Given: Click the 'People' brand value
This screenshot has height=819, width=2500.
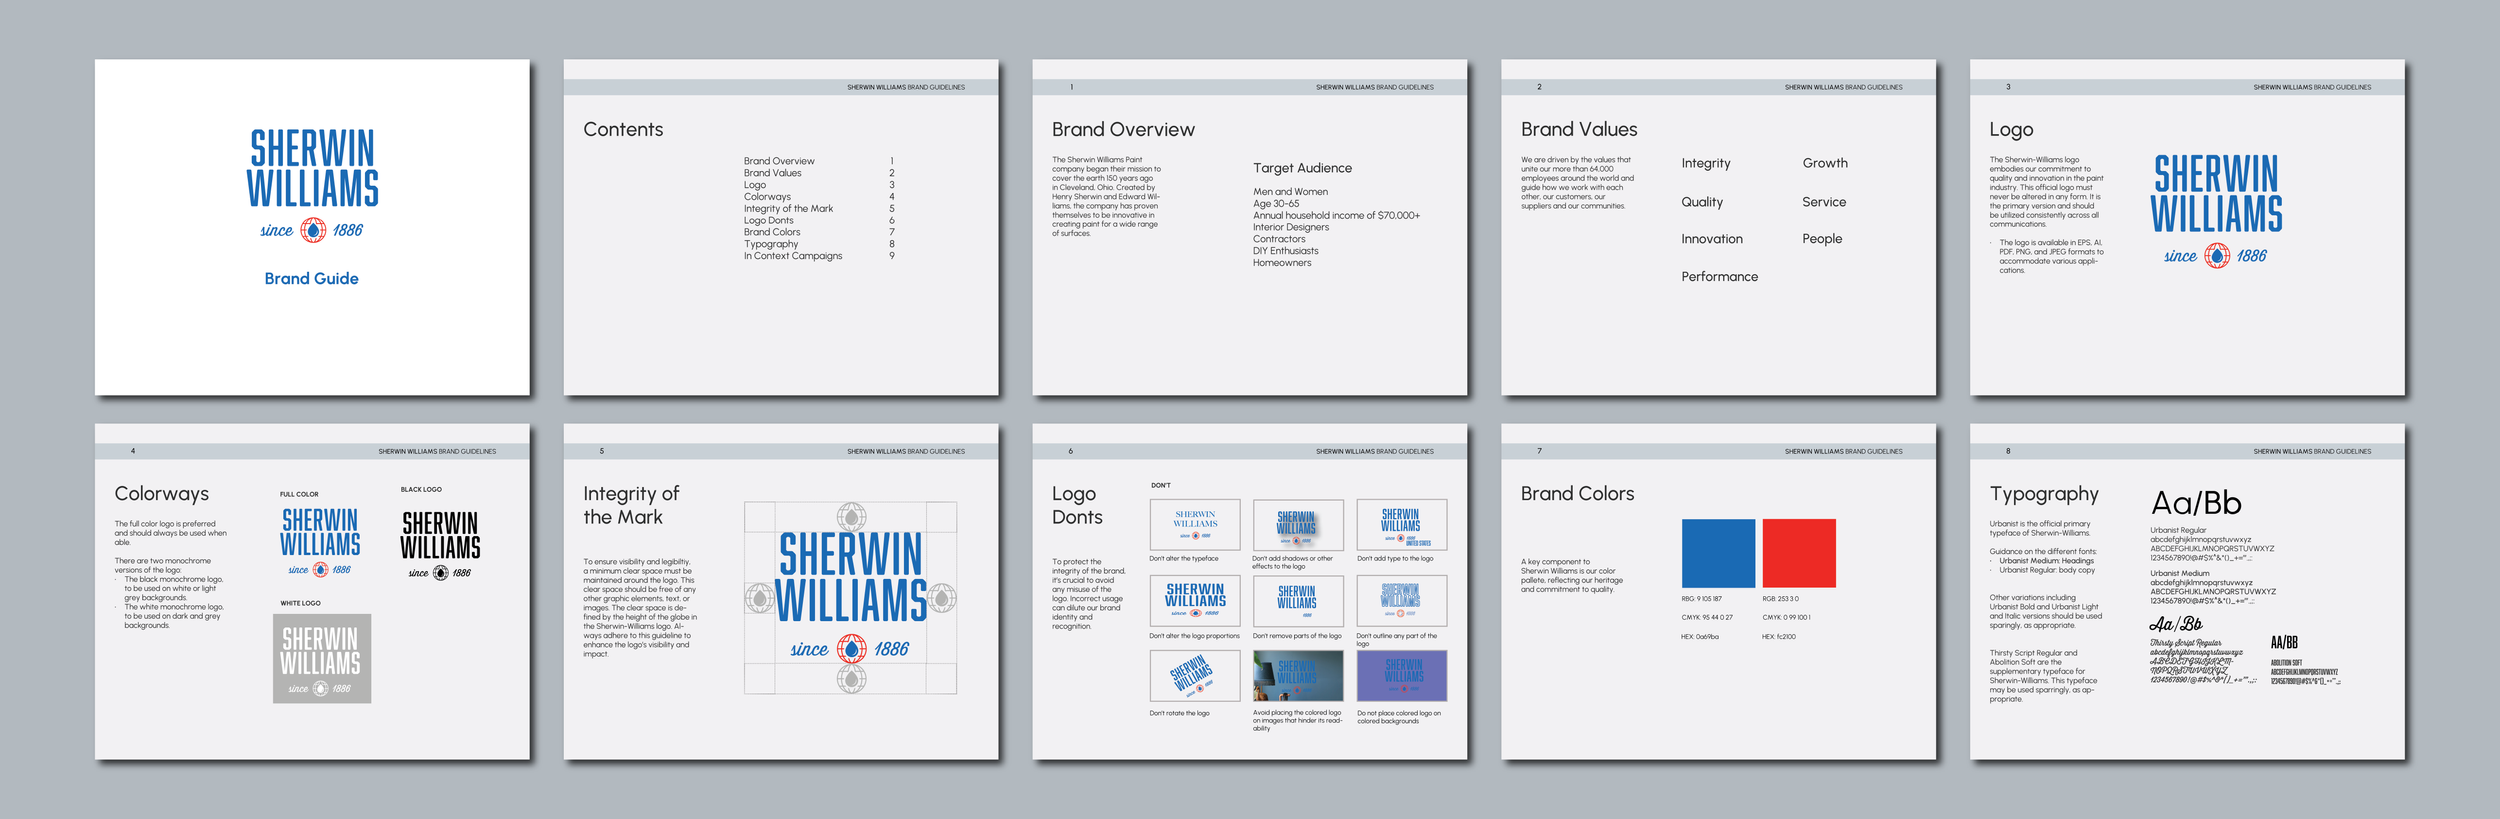Looking at the screenshot, I should point(1822,239).
